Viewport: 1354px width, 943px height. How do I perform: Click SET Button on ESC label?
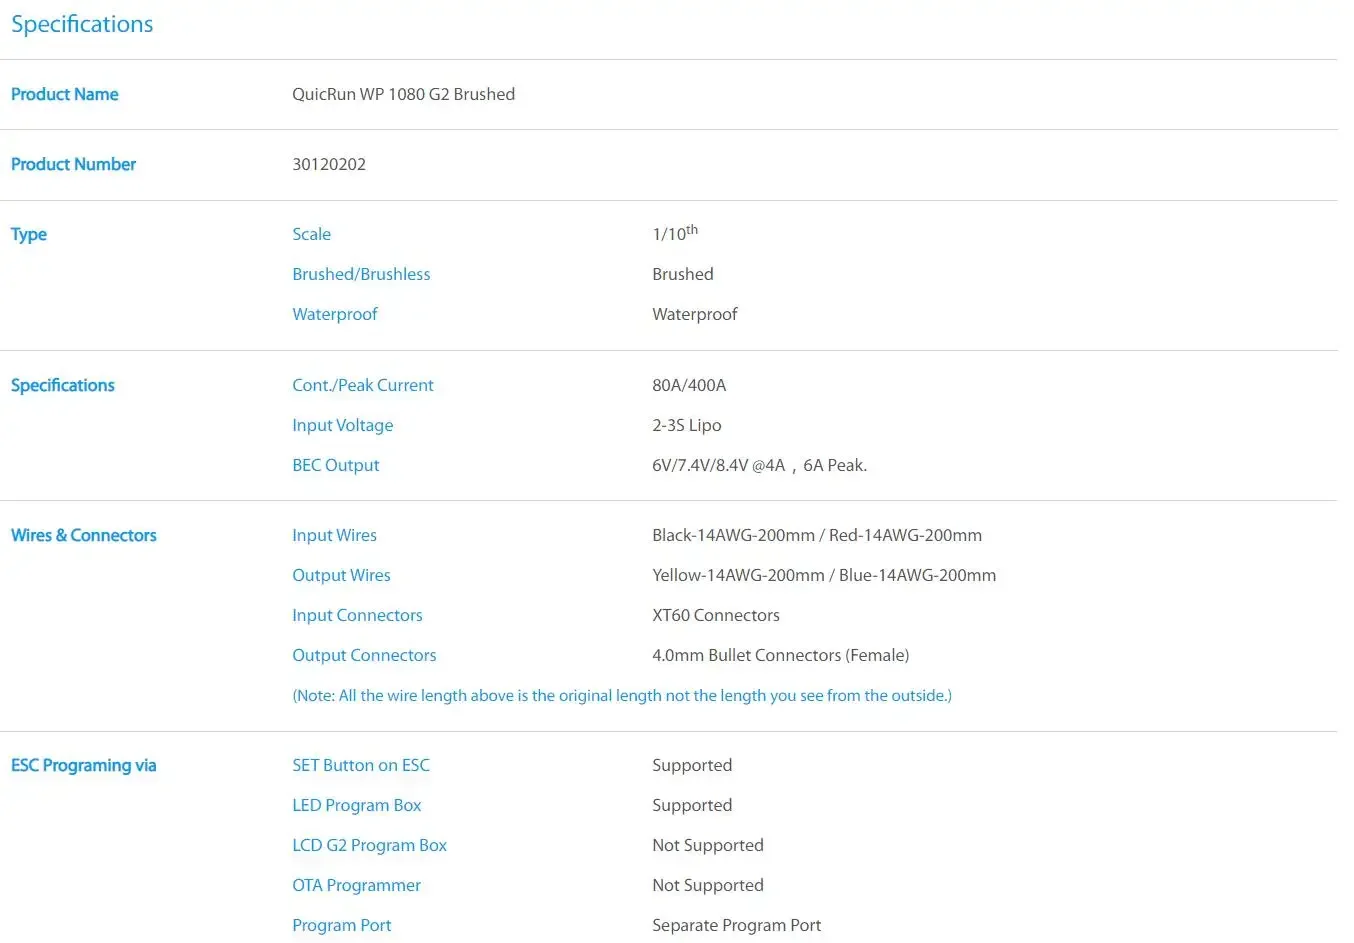(x=361, y=765)
